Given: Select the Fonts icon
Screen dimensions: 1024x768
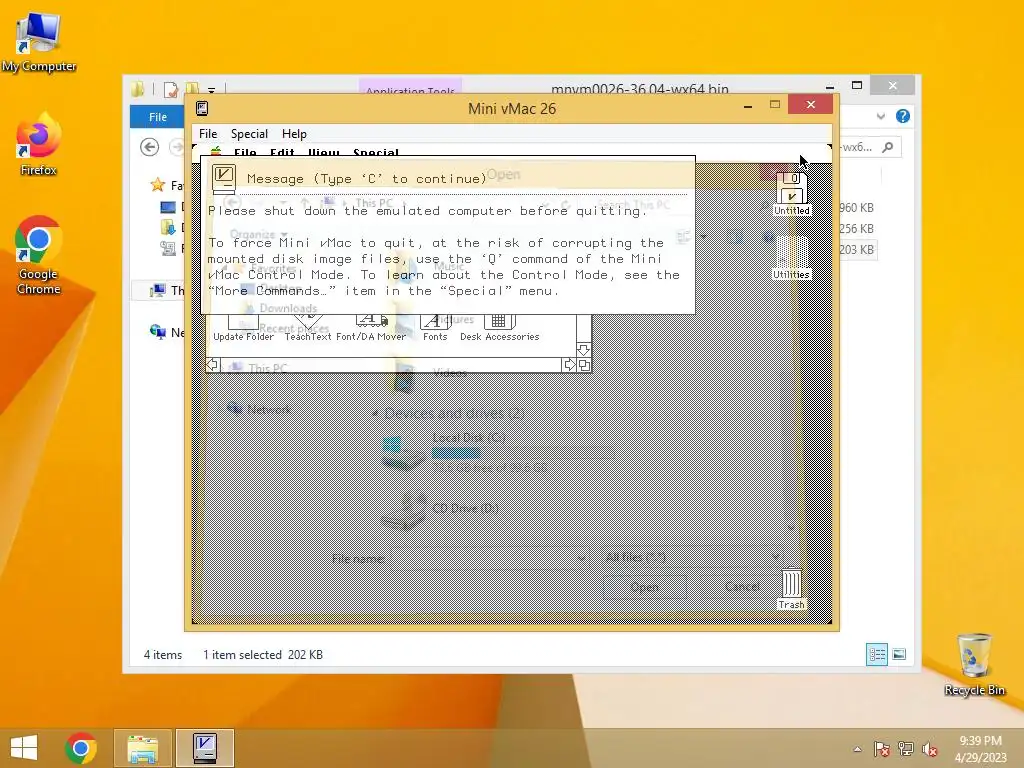Looking at the screenshot, I should 435,328.
